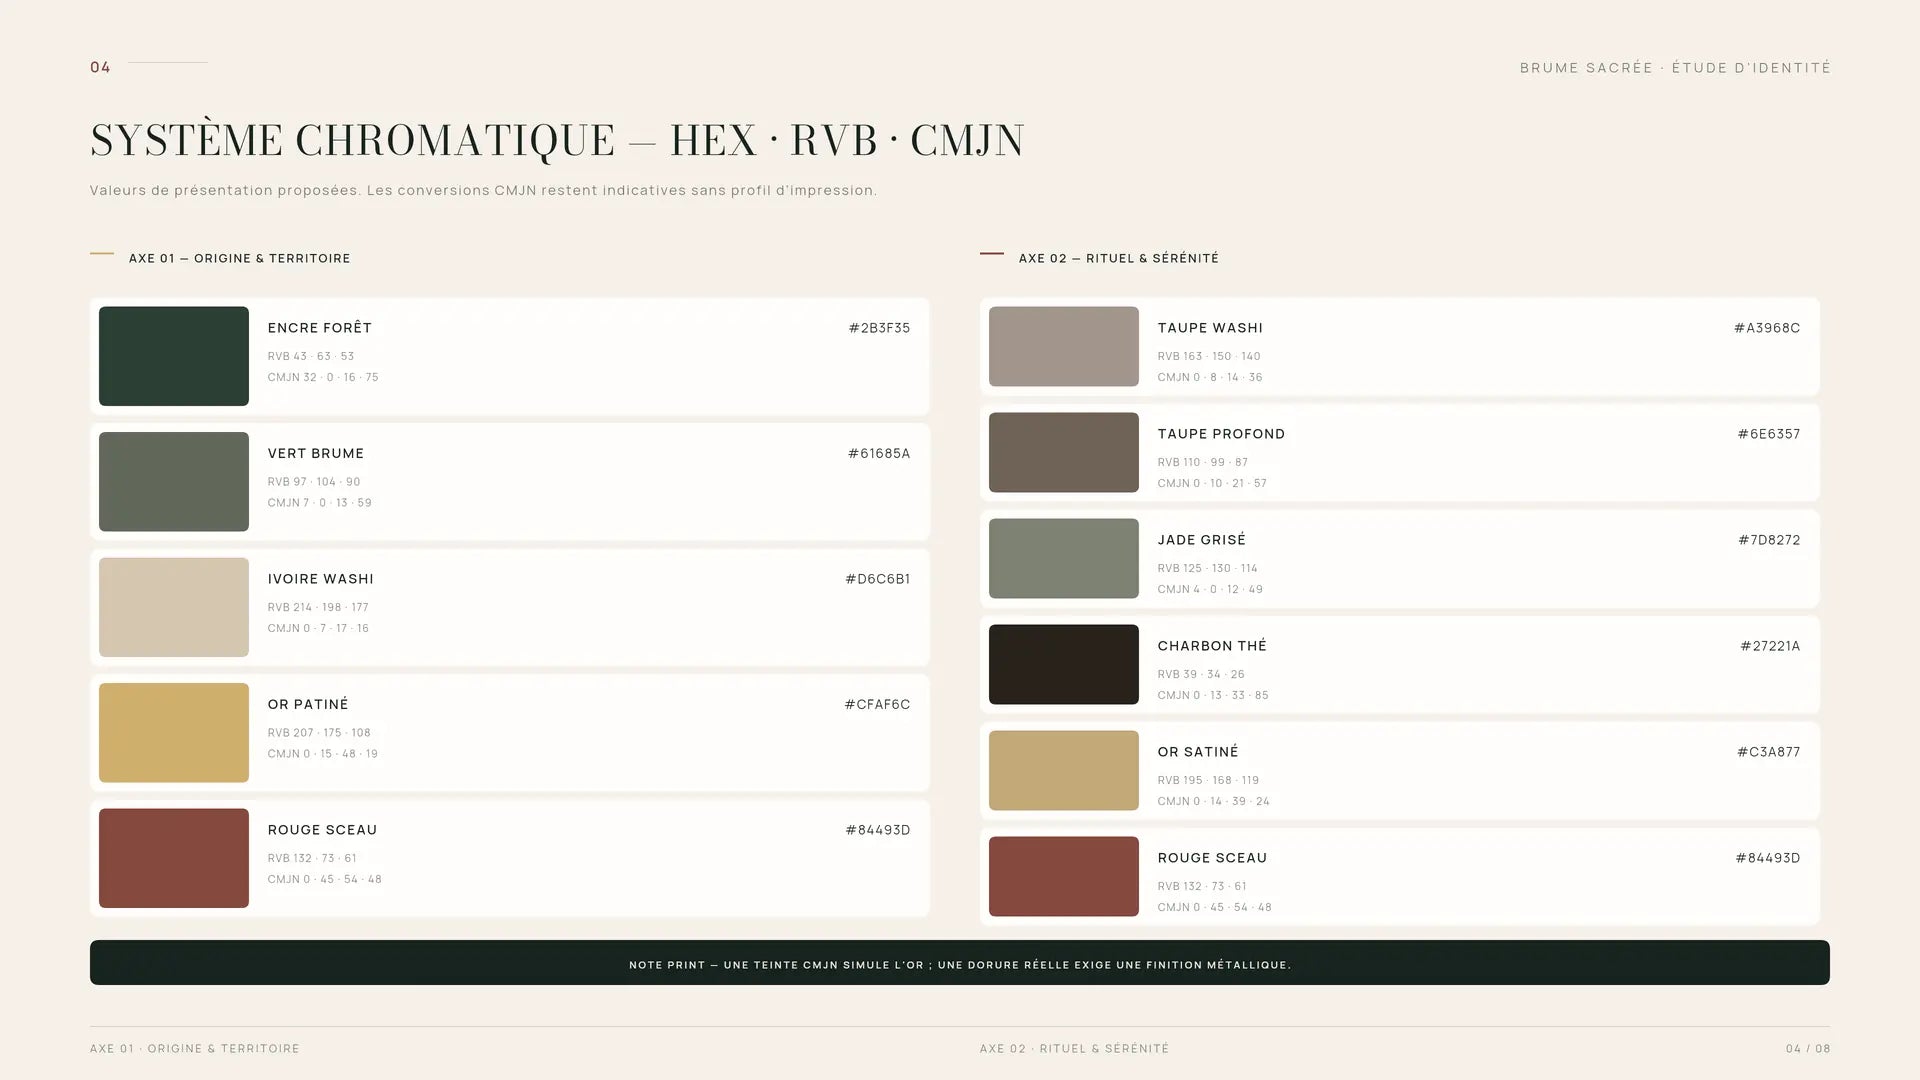
Task: Click the "RVB 207 · 175 · 108" value
Action: pos(319,733)
